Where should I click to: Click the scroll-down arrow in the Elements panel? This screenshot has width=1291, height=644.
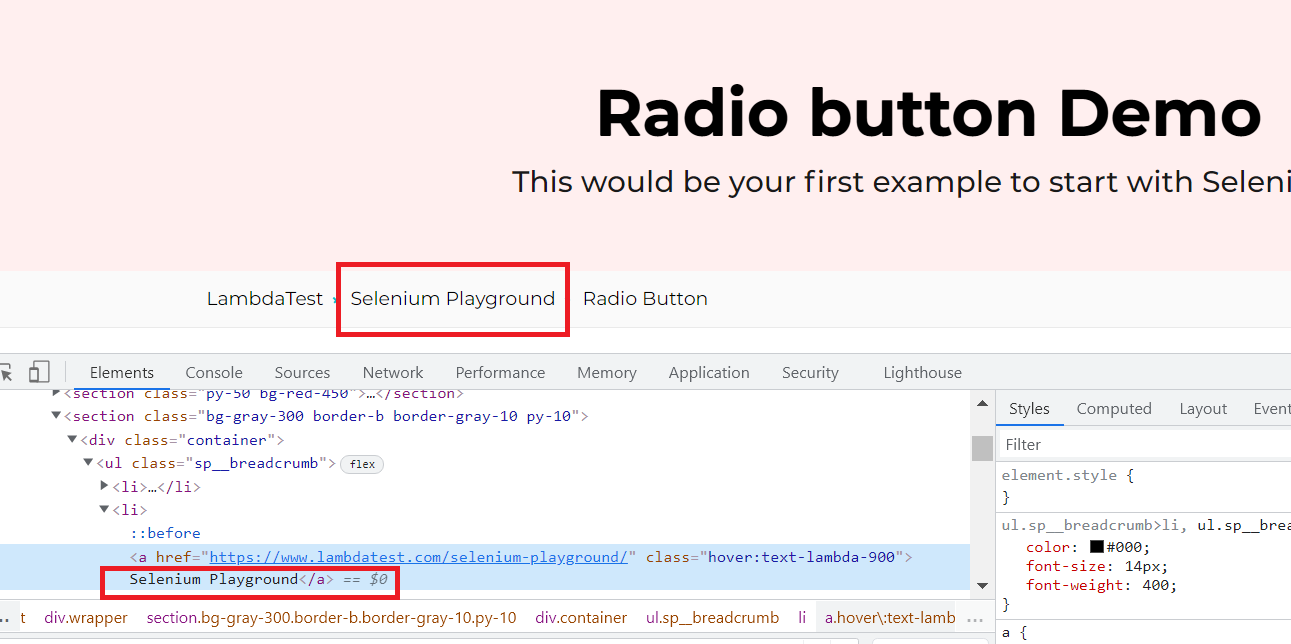click(x=981, y=585)
